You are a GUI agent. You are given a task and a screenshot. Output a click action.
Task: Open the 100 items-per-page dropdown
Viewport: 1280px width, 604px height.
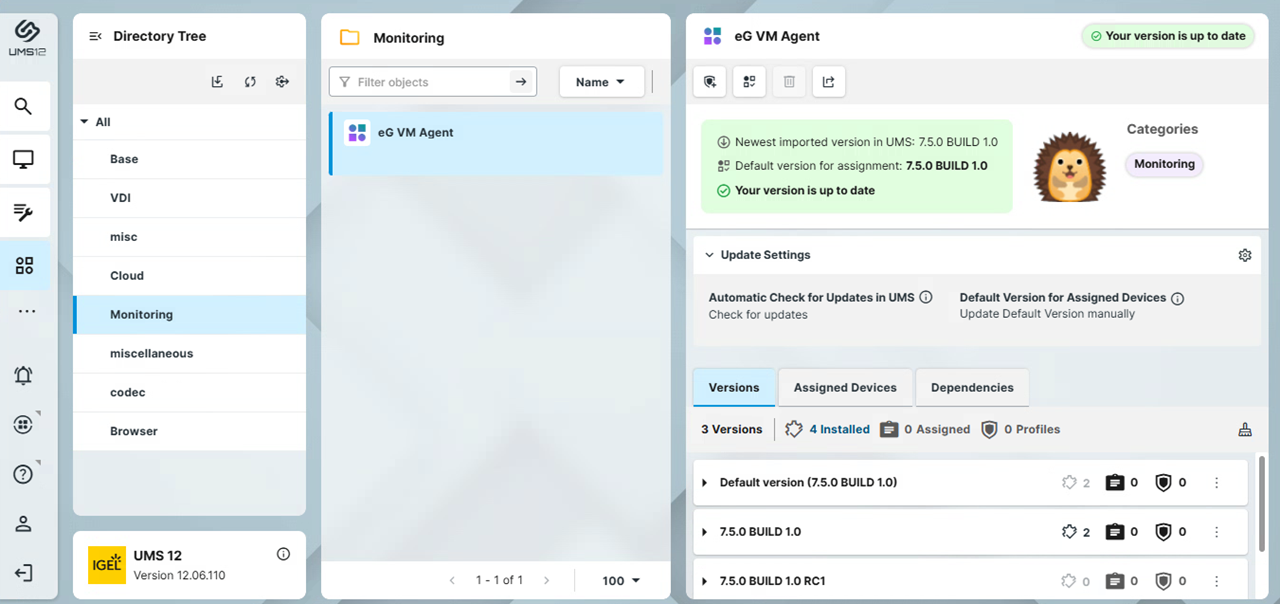coord(621,580)
